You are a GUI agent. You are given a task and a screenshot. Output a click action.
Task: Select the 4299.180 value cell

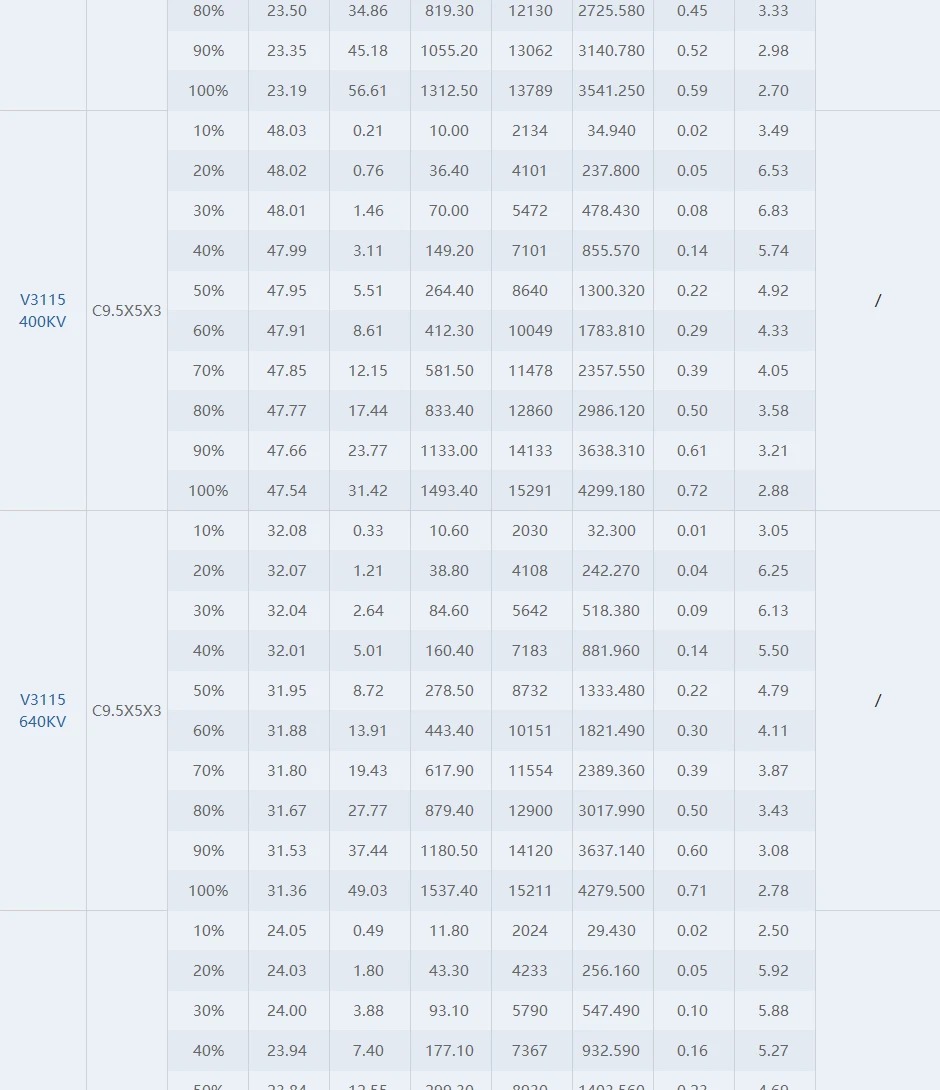click(611, 491)
